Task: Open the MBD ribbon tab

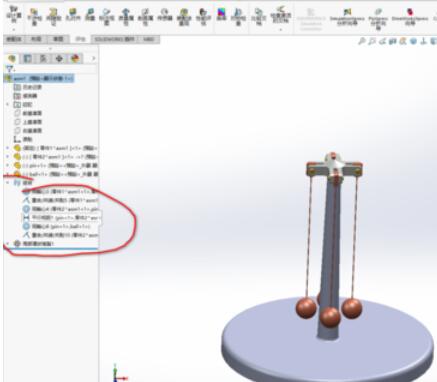Action: 149,39
